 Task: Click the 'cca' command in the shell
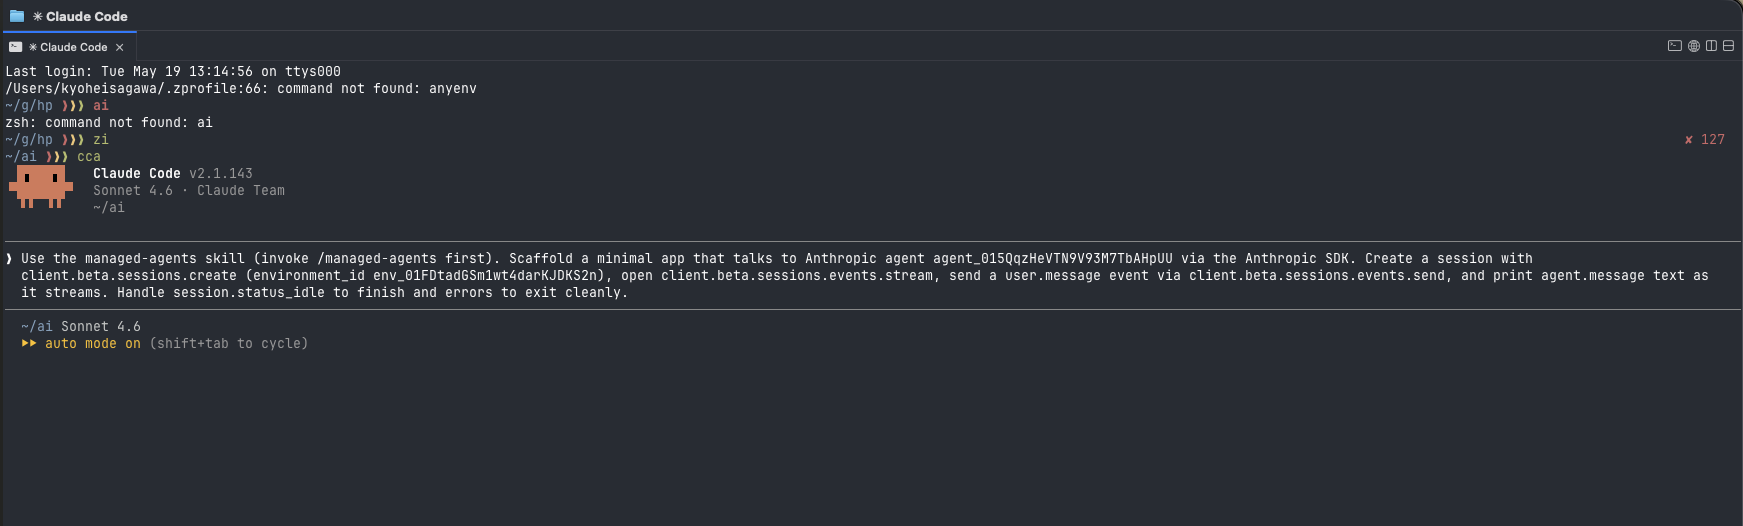[x=89, y=156]
